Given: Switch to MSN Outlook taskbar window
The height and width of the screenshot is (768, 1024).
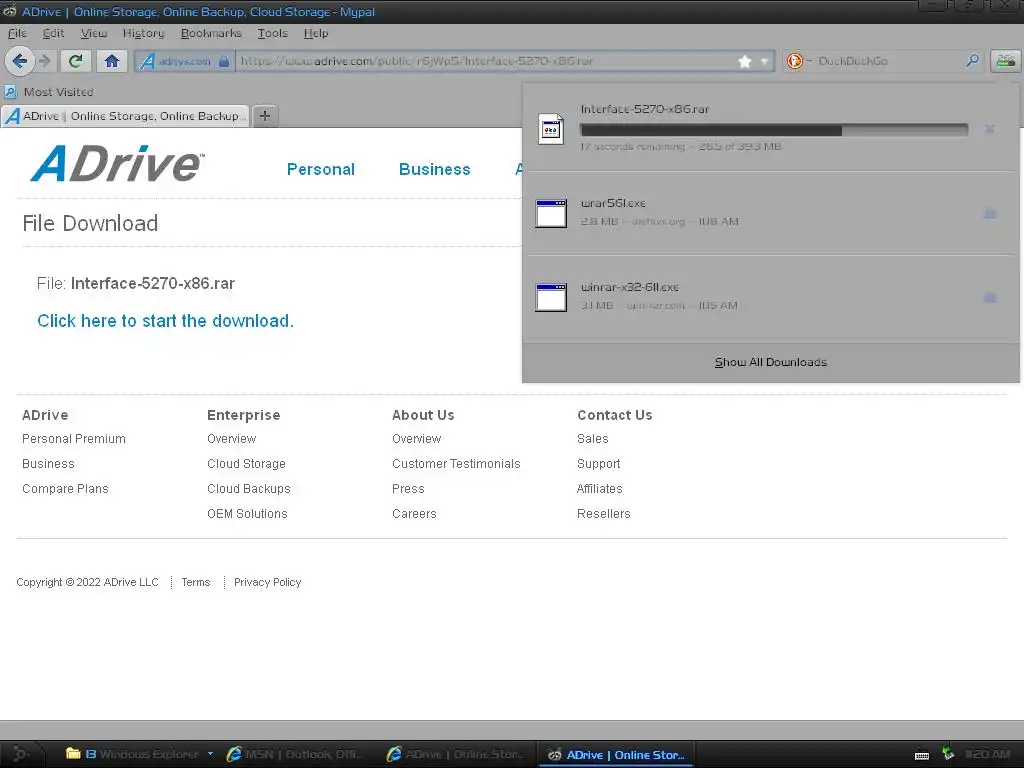Looking at the screenshot, I should [x=294, y=754].
